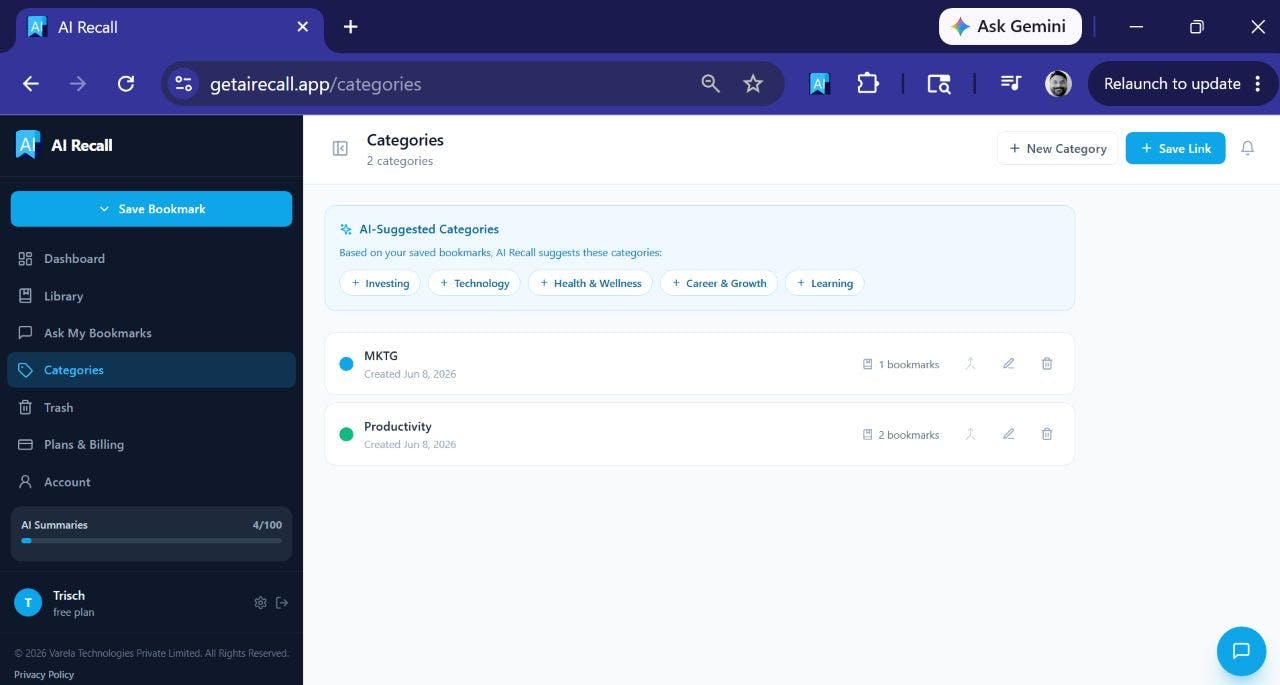Viewport: 1280px width, 685px height.
Task: Log out using the sign-out icon
Action: coord(282,603)
